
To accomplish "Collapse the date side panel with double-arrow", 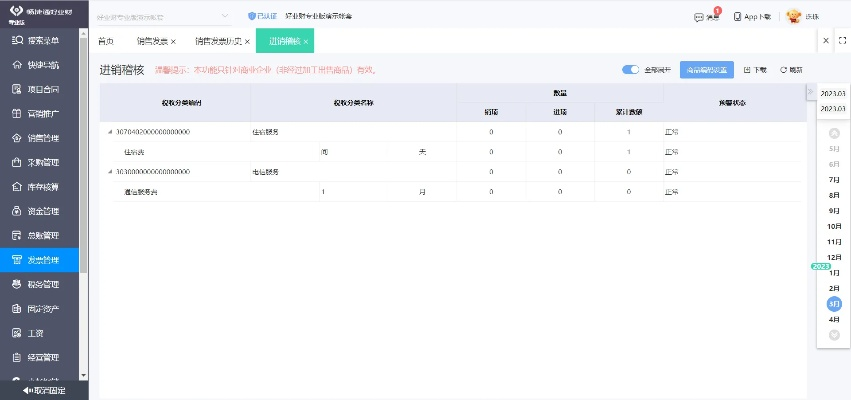I will point(810,92).
